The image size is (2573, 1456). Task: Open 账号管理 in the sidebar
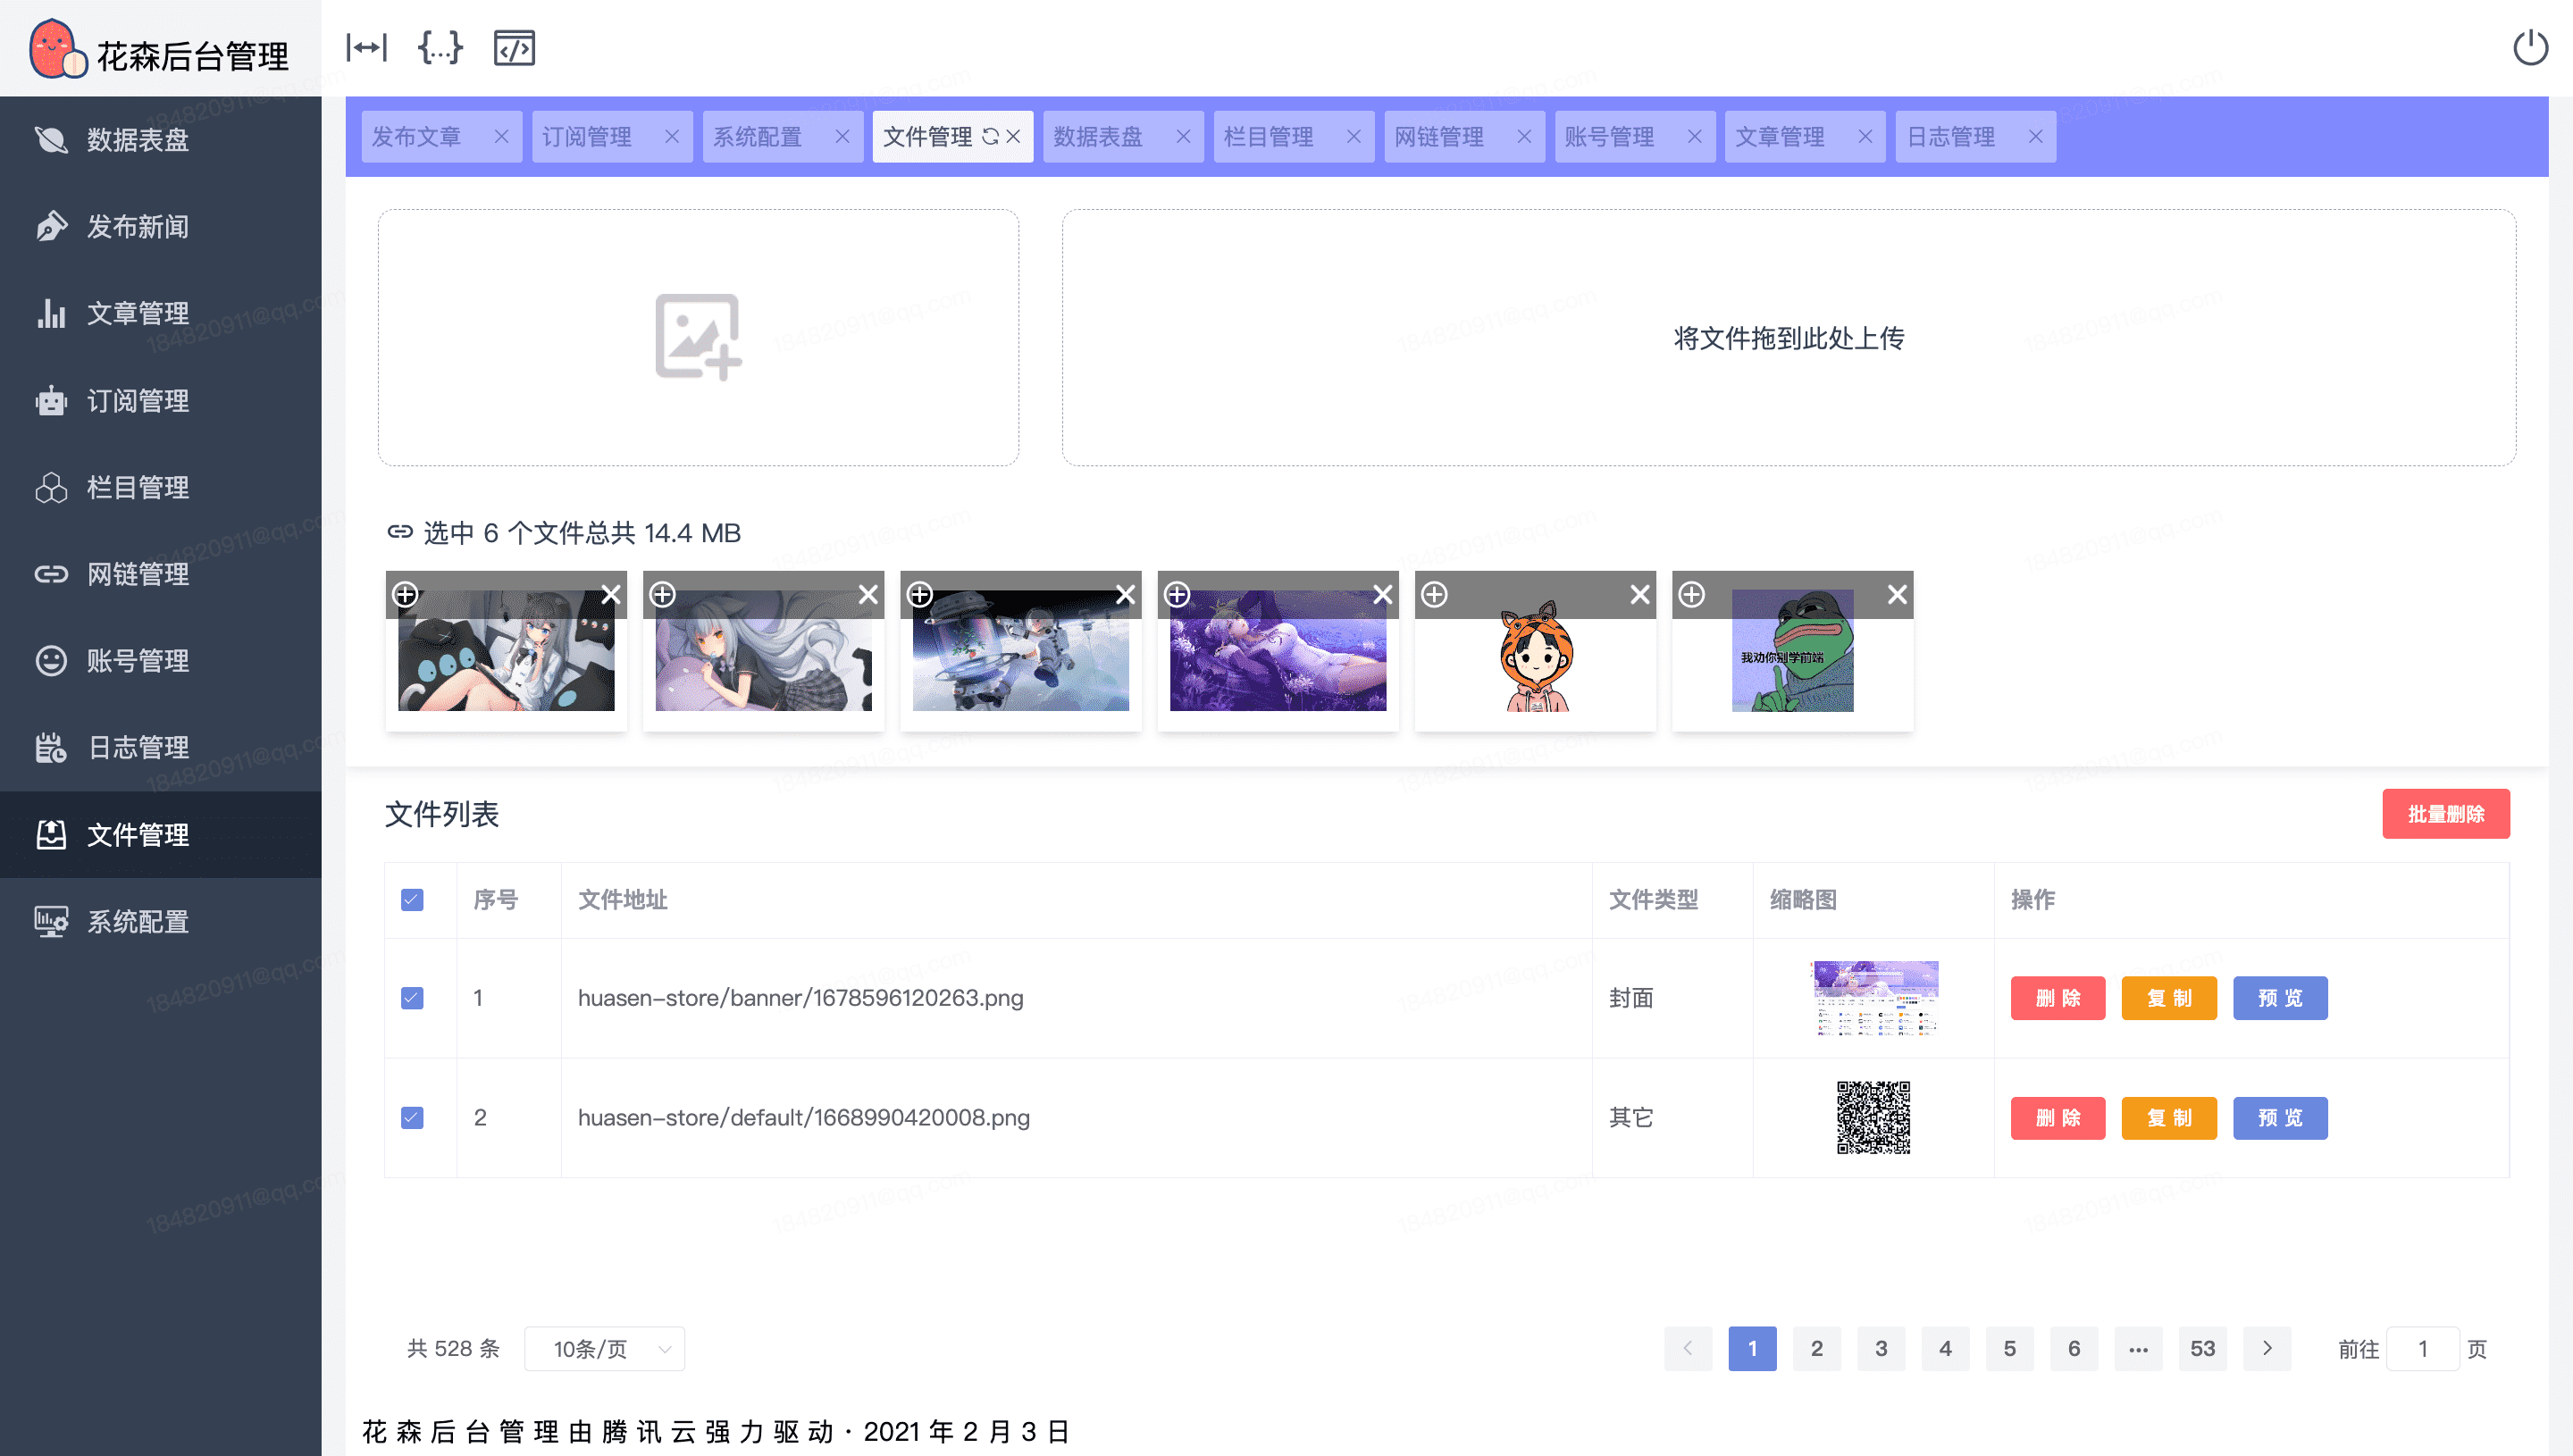tap(138, 661)
